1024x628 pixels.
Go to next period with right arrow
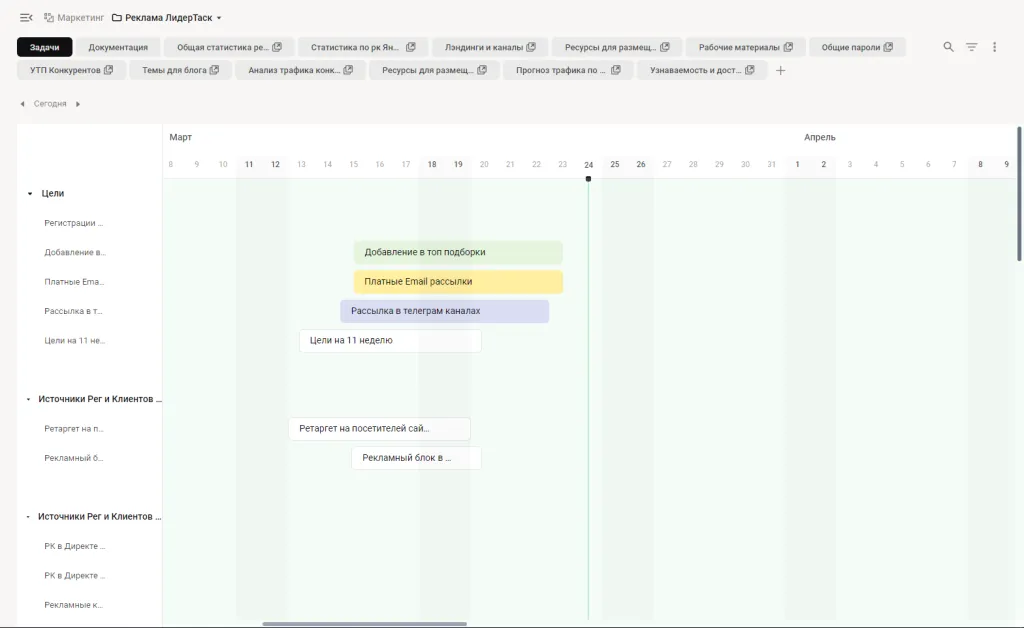pyautogui.click(x=78, y=104)
